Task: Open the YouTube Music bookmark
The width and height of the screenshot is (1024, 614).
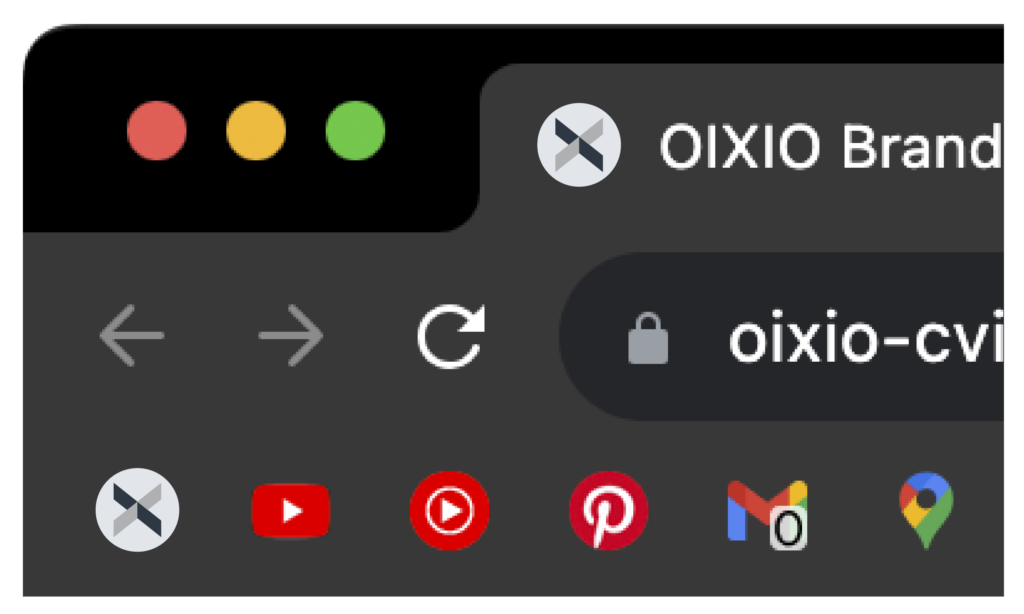Action: 449,510
